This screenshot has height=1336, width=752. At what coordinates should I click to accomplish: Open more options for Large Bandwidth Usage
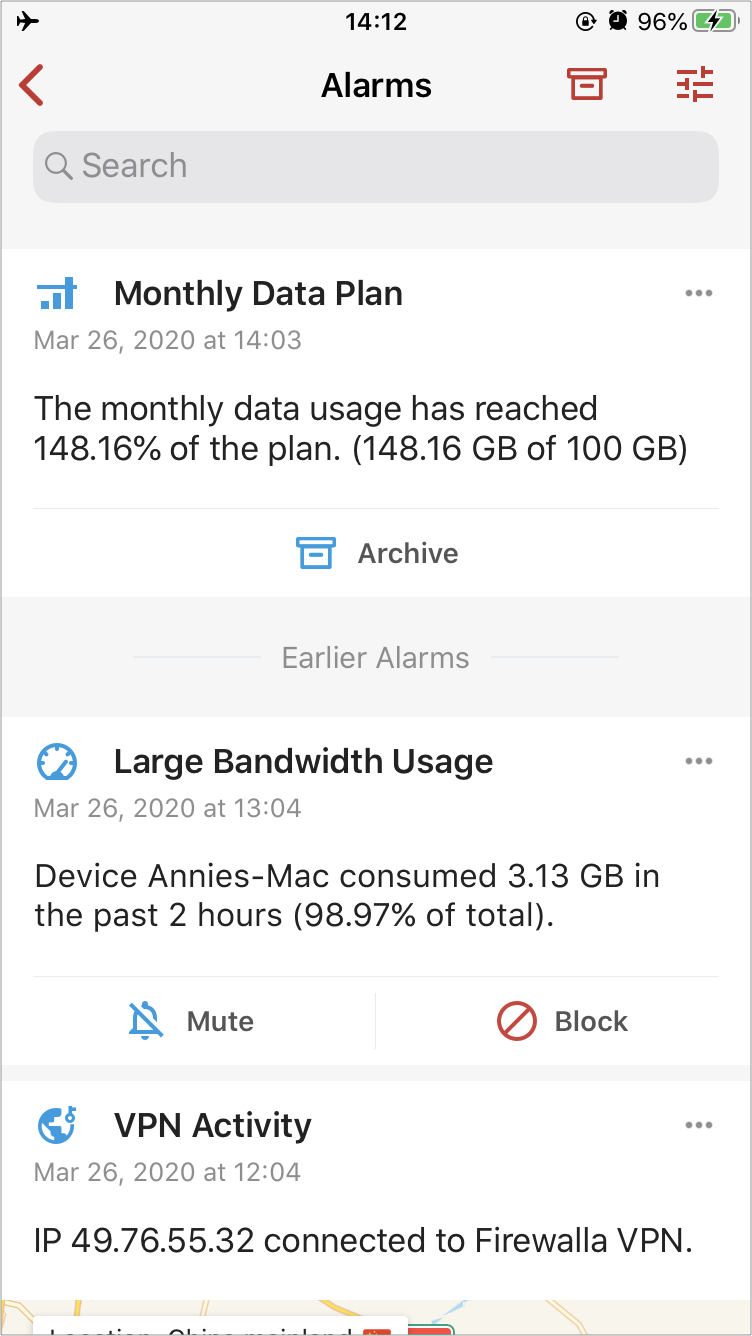pyautogui.click(x=699, y=761)
